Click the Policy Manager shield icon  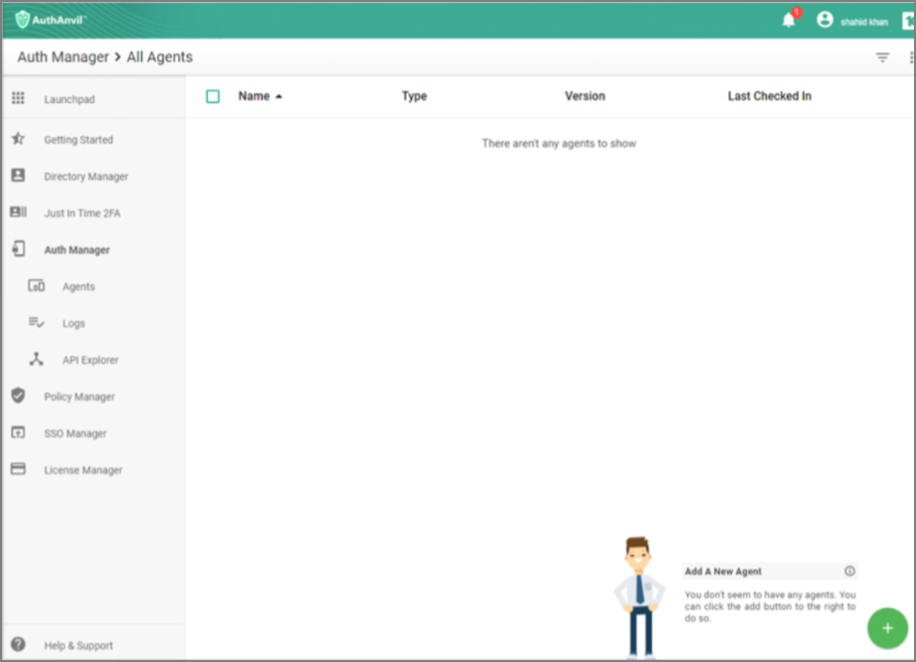tap(18, 396)
